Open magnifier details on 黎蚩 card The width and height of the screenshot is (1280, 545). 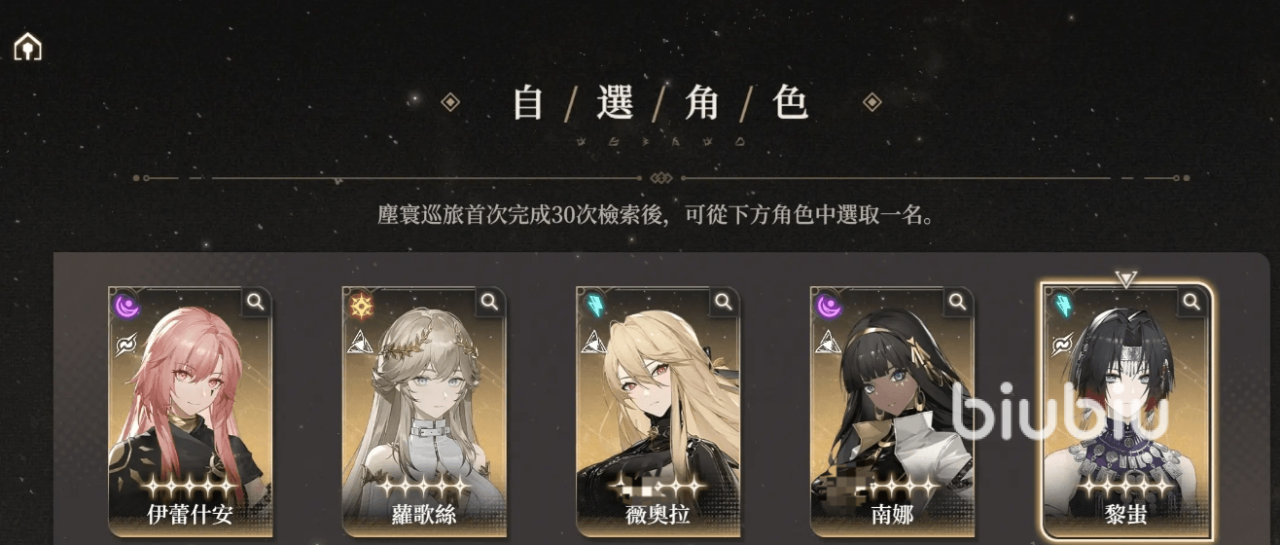[1192, 301]
